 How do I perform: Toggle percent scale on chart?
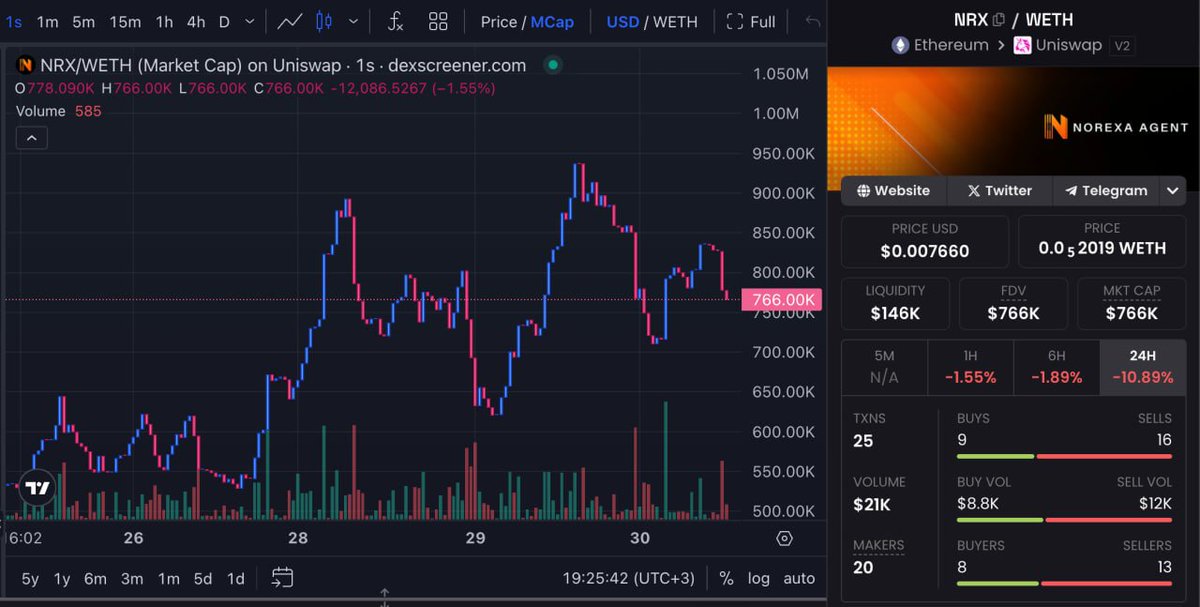(x=726, y=578)
